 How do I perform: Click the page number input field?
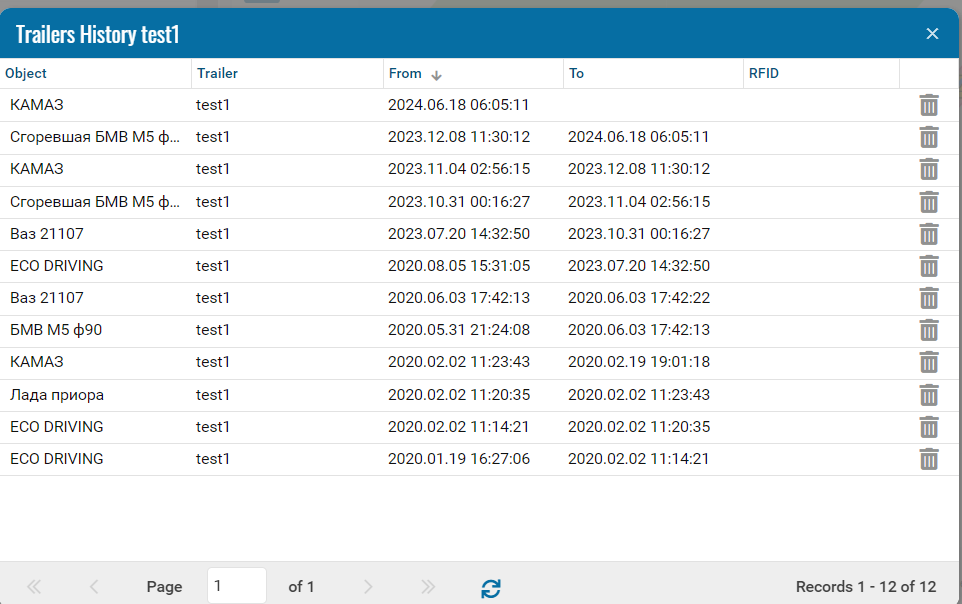point(236,586)
